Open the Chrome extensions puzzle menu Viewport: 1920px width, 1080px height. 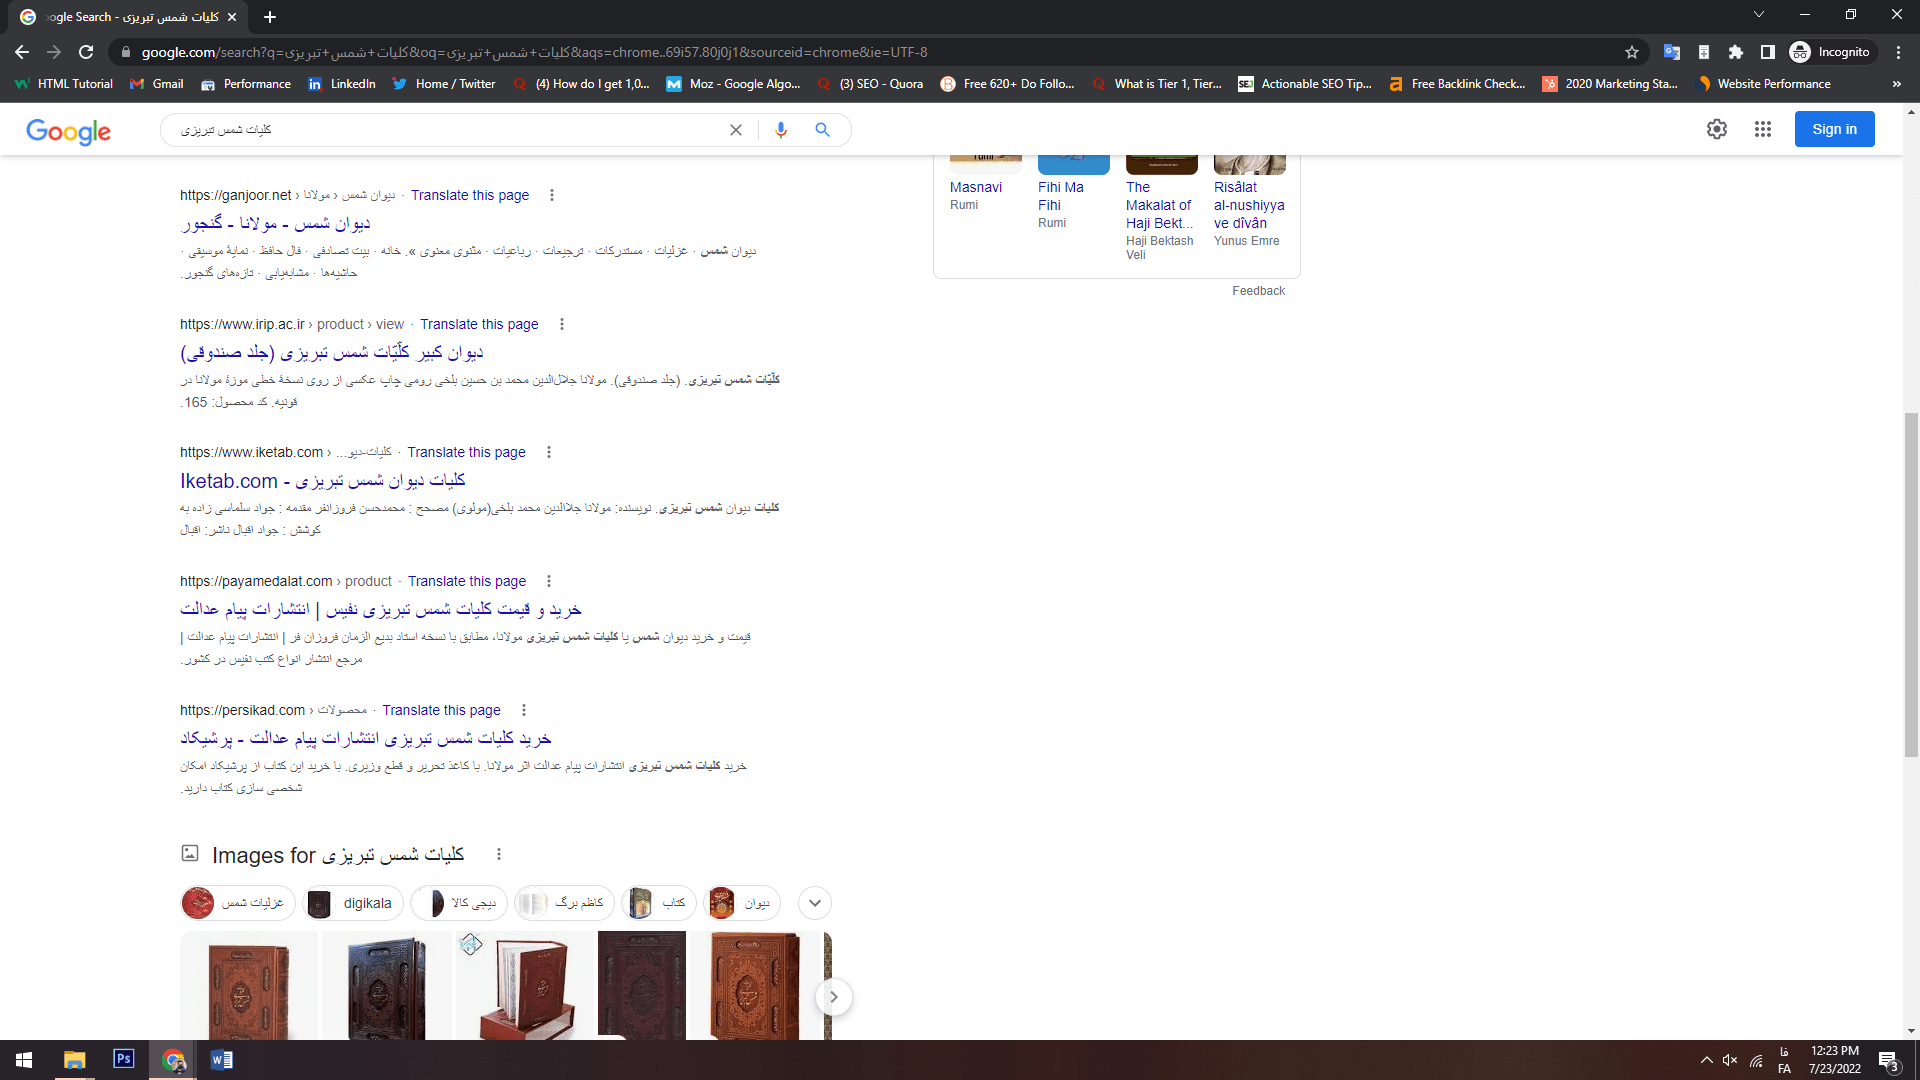pyautogui.click(x=1736, y=52)
